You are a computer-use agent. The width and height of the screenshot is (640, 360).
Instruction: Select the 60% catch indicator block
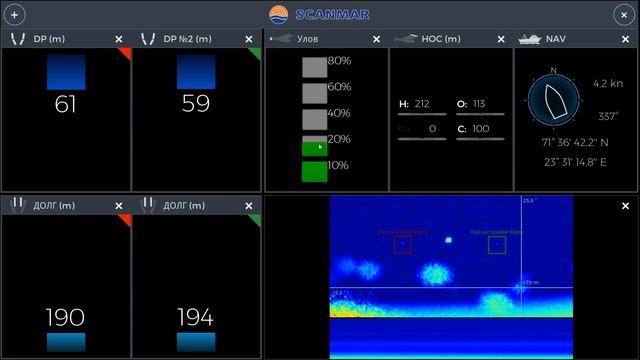pyautogui.click(x=314, y=93)
